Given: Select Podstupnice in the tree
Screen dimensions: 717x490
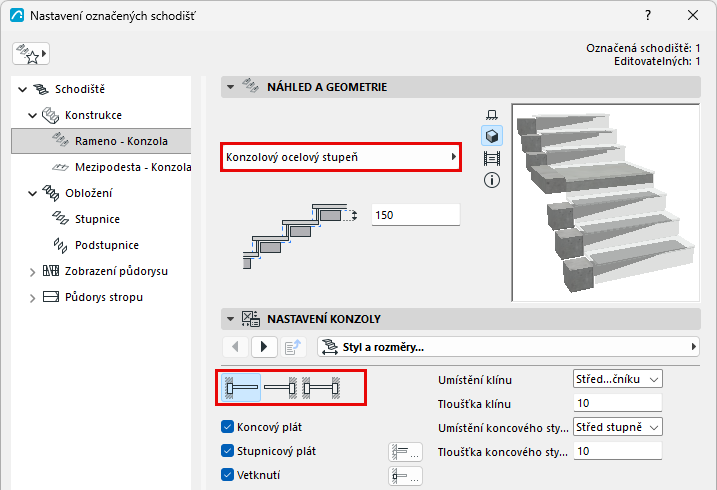Looking at the screenshot, I should click(x=107, y=245).
